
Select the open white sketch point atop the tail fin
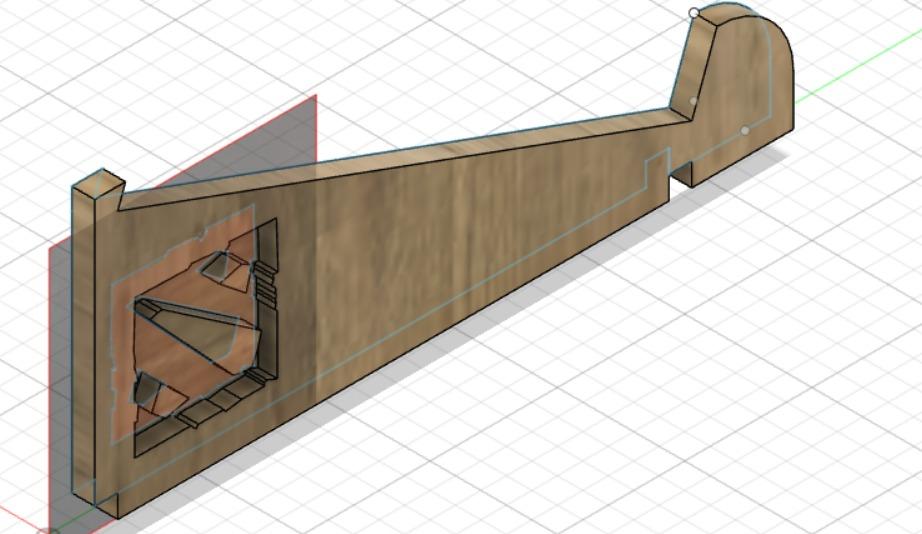click(x=694, y=12)
